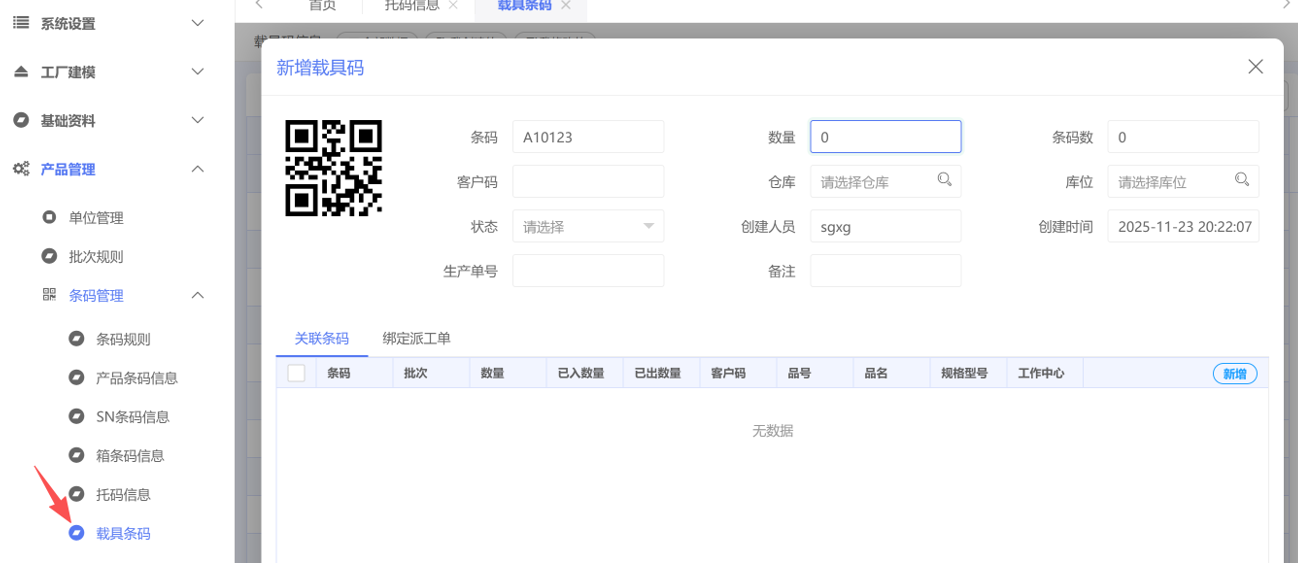Click the search icon in 库位 field
The image size is (1298, 564).
point(1241,180)
